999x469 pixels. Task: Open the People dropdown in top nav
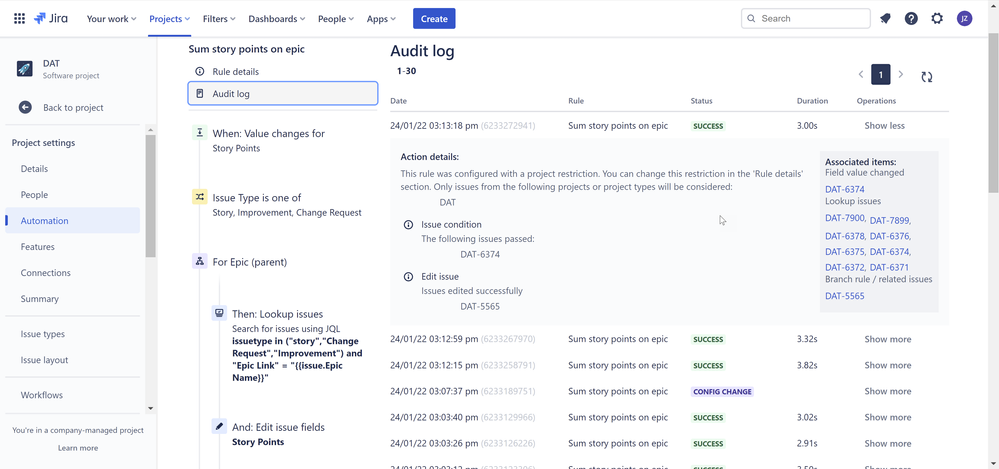pos(336,18)
